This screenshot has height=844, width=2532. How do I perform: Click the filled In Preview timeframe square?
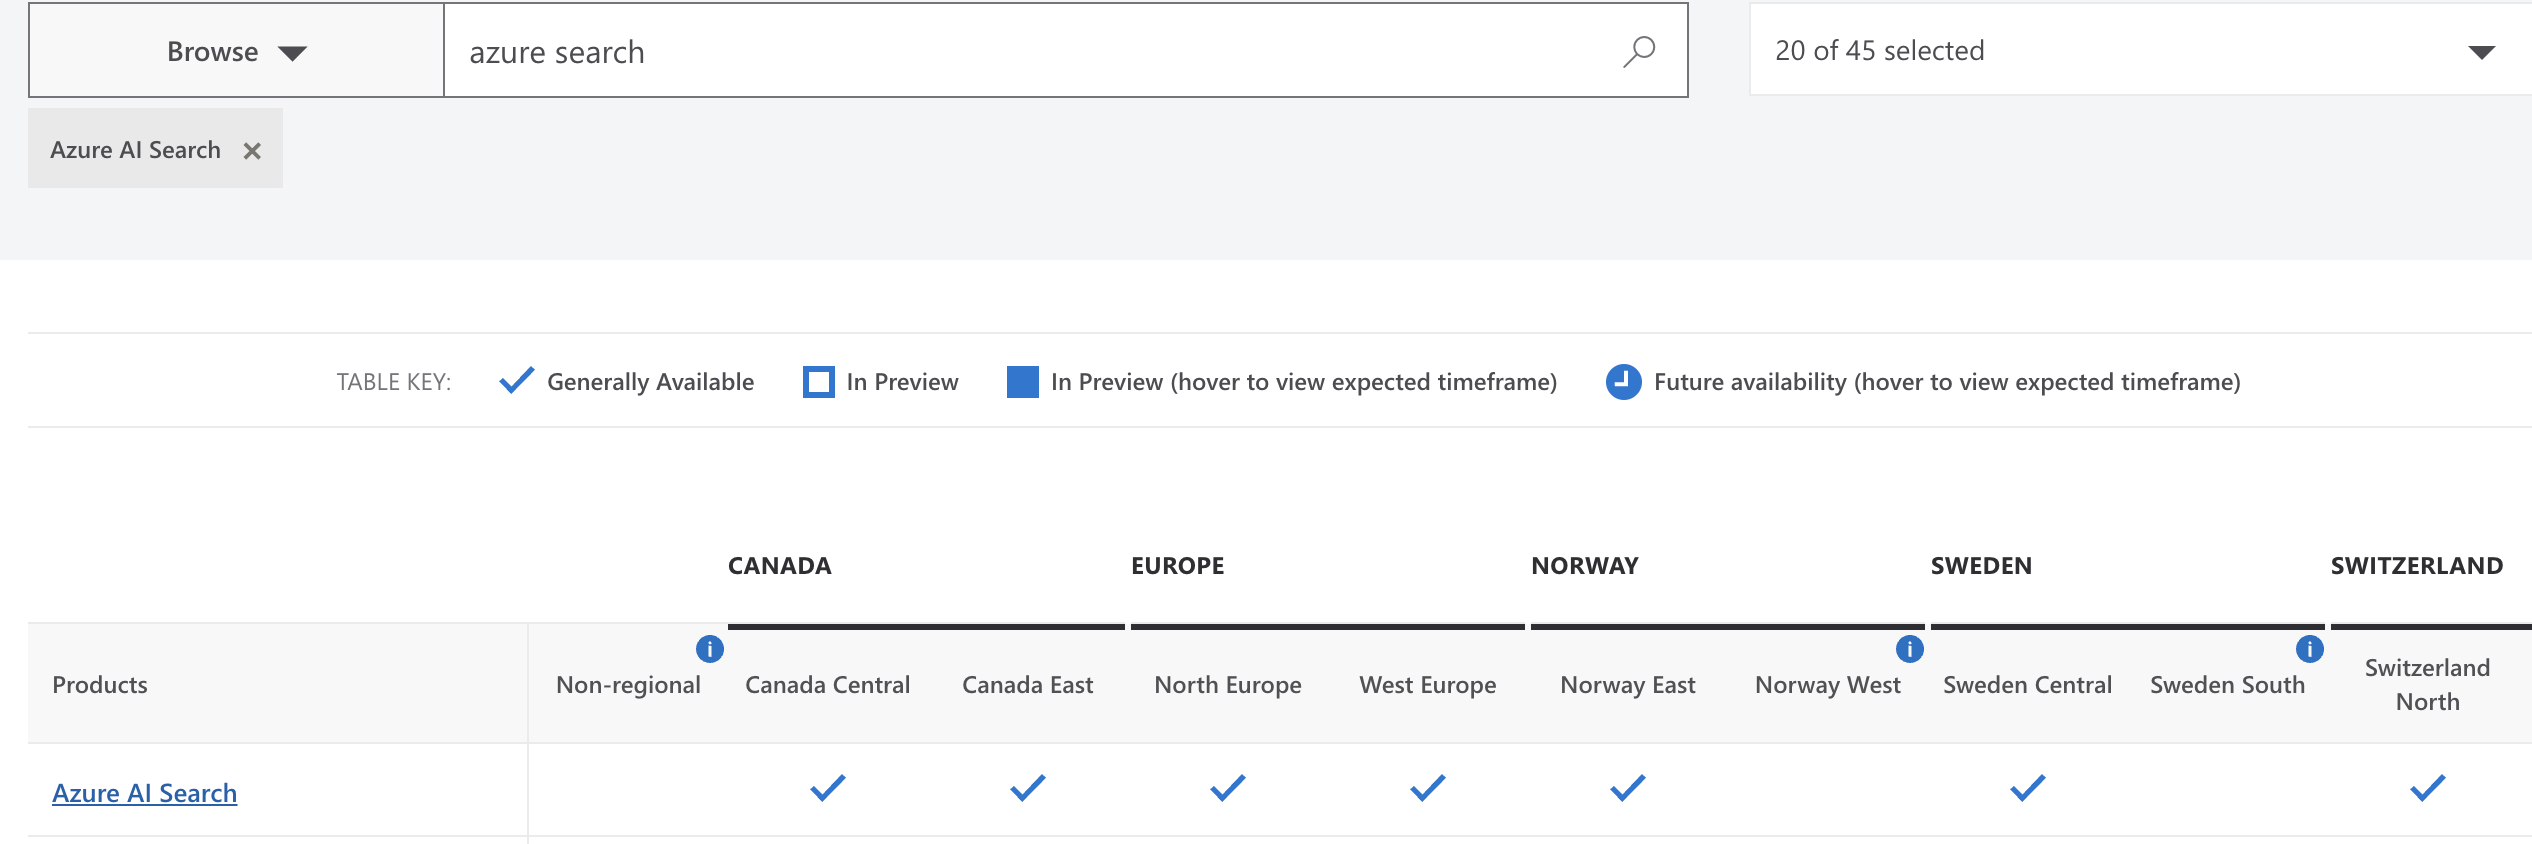coord(1023,382)
